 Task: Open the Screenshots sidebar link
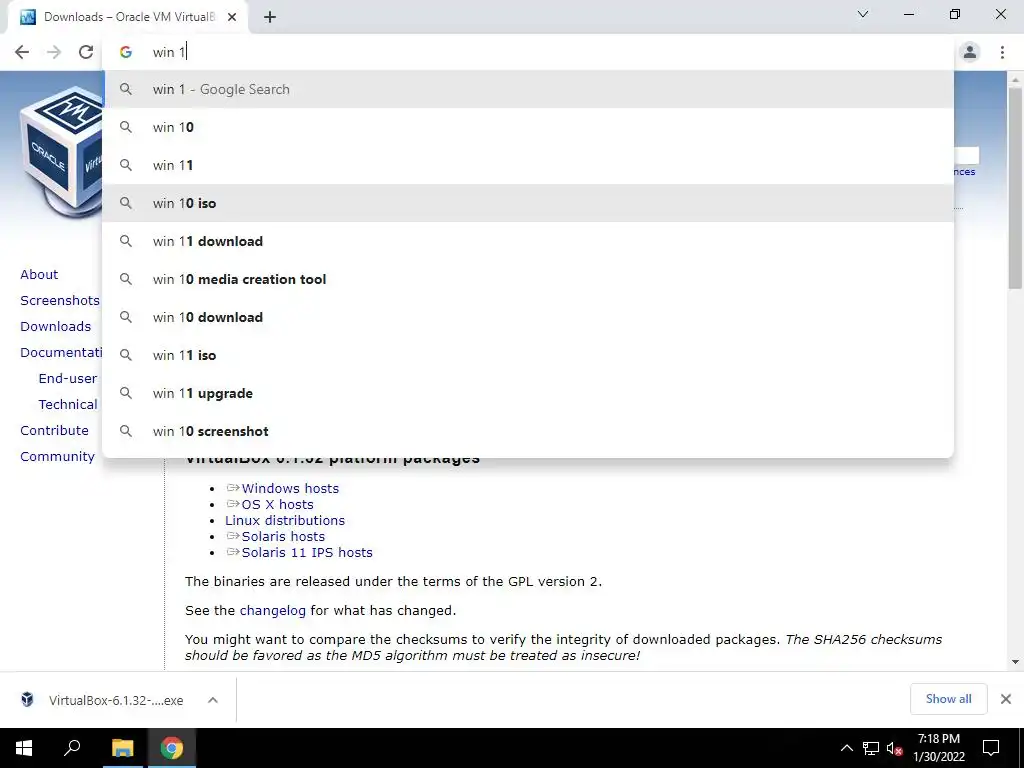tap(59, 300)
